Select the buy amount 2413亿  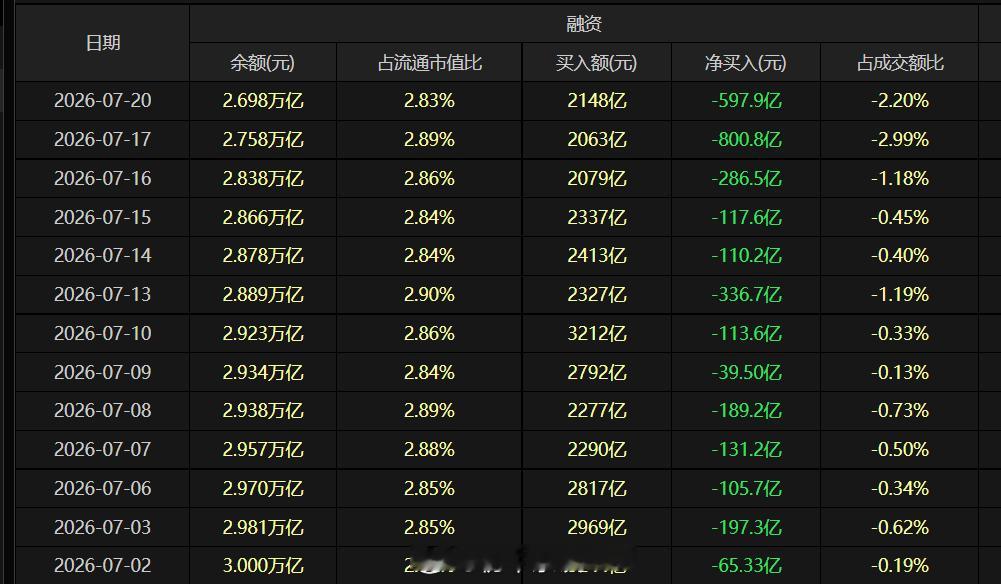596,255
